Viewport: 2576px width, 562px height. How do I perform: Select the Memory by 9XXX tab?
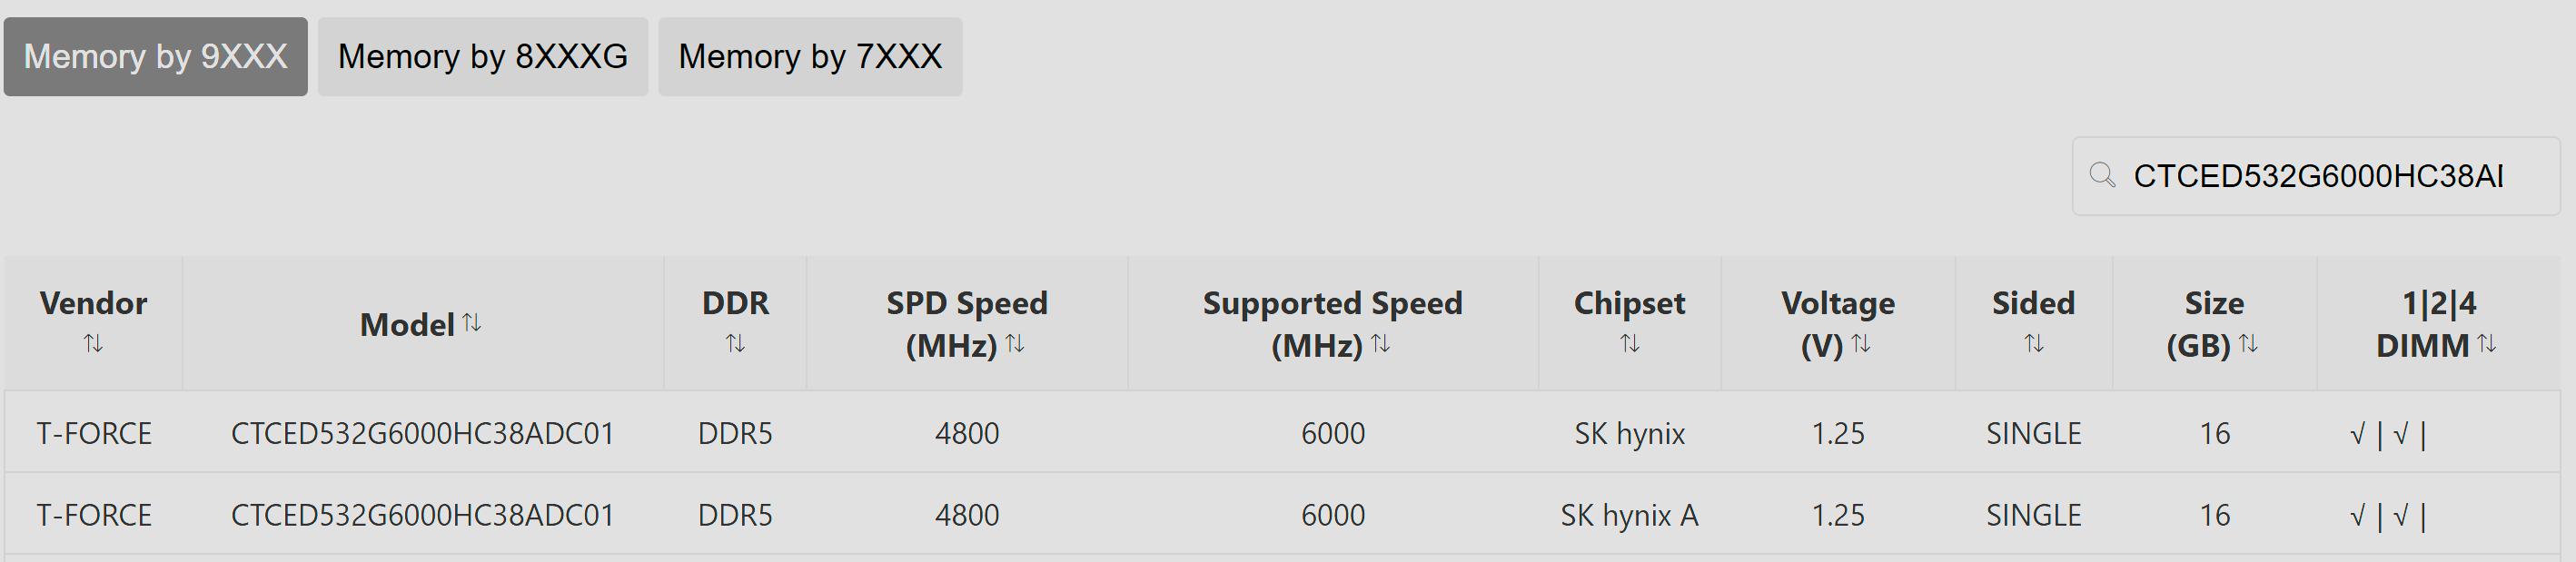156,57
